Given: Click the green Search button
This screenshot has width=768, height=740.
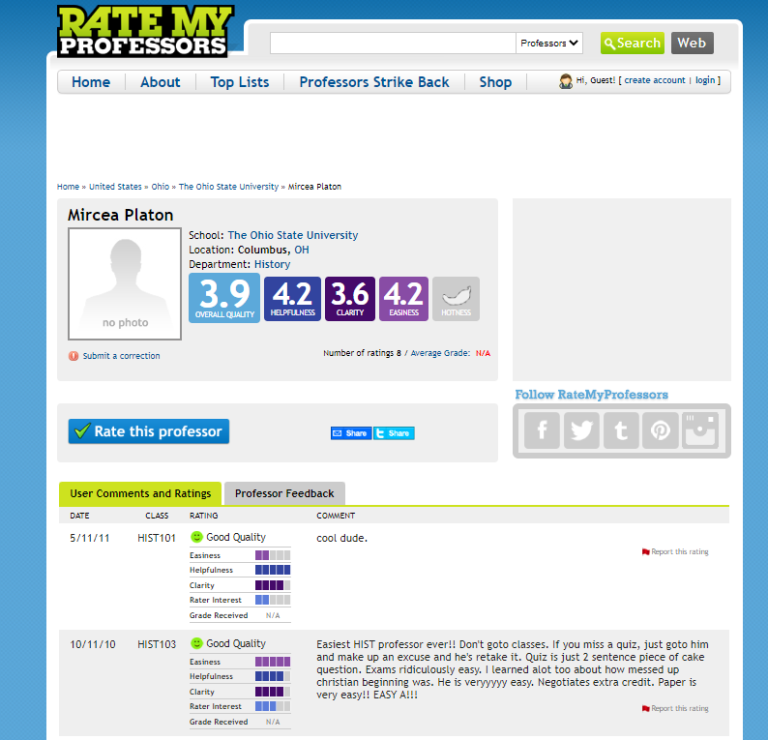Looking at the screenshot, I should click(632, 43).
